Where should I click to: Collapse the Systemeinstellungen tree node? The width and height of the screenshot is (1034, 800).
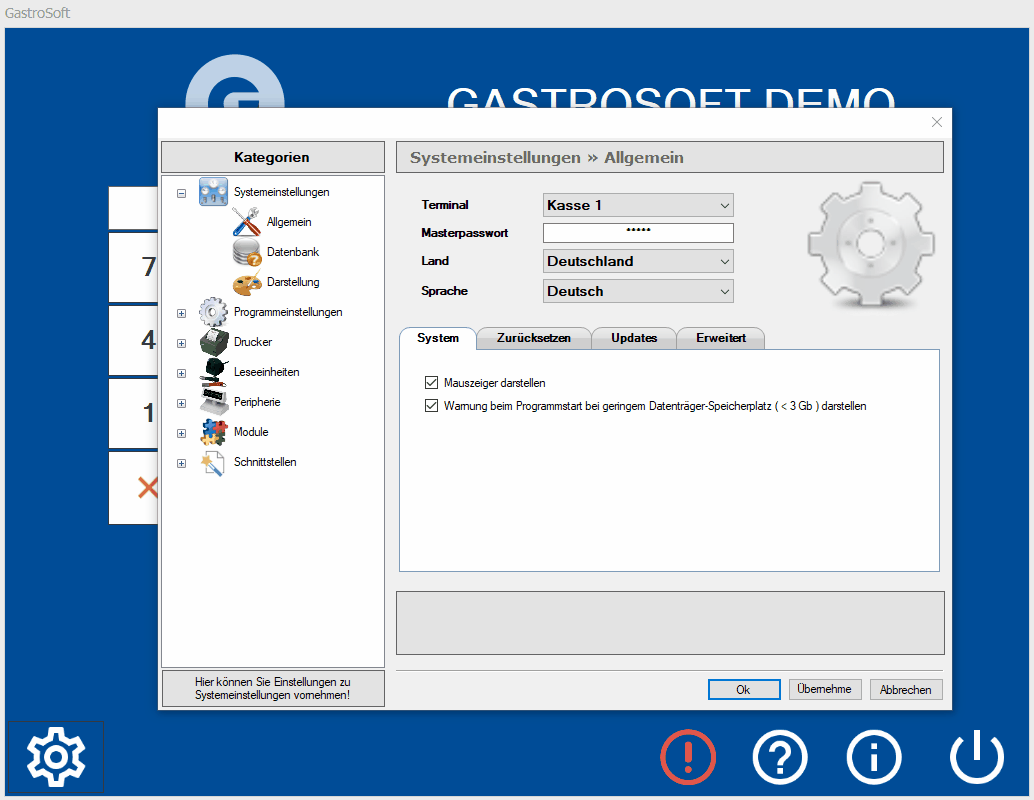coord(181,193)
